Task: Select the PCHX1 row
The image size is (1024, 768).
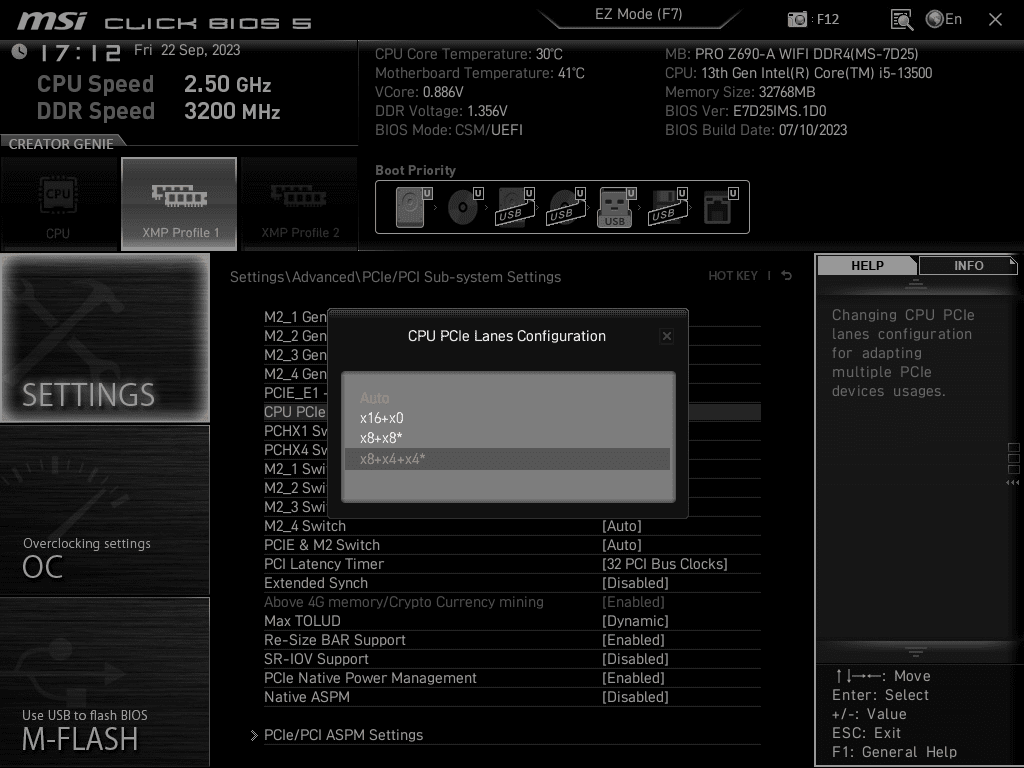Action: pos(295,430)
